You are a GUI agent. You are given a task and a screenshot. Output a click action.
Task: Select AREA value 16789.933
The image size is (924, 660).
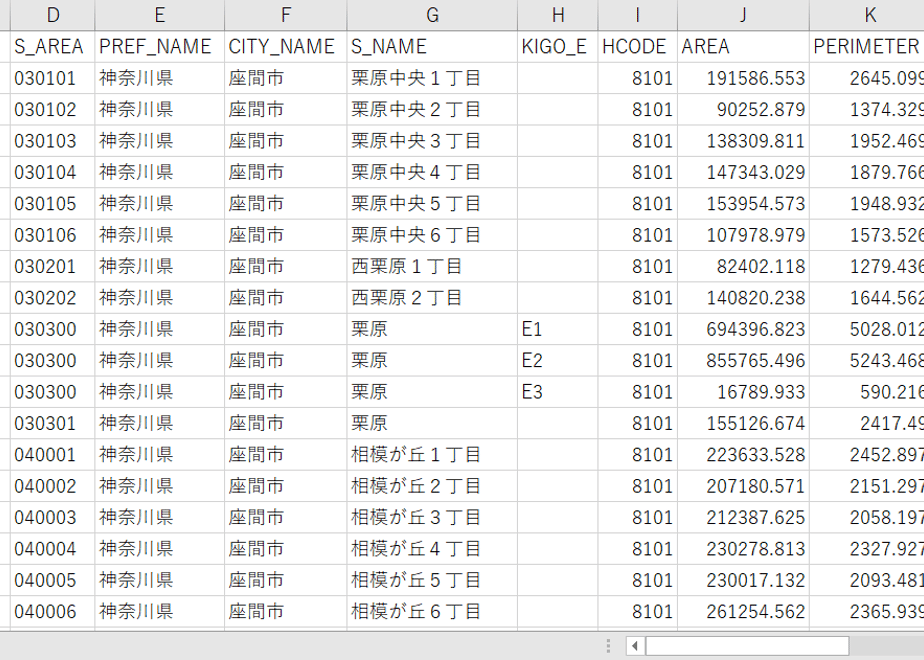[x=744, y=392]
